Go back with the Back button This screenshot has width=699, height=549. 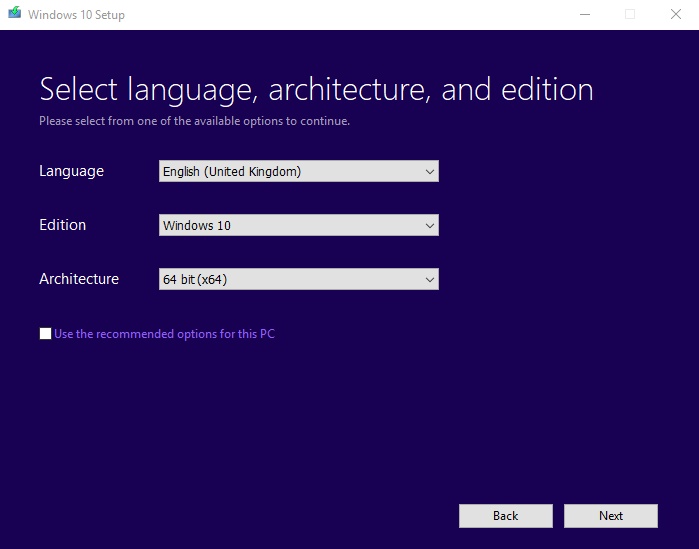click(x=506, y=516)
